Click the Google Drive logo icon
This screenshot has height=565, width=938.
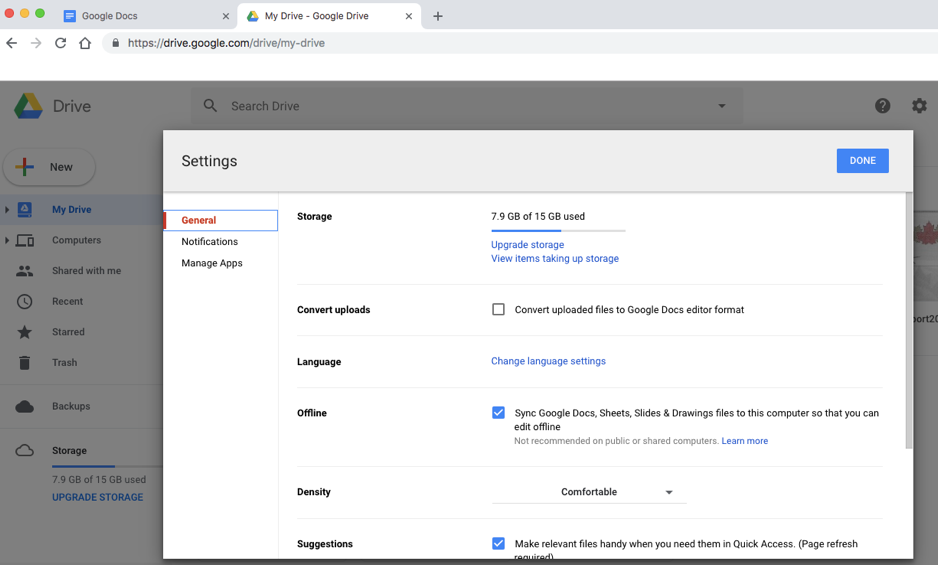click(x=28, y=106)
